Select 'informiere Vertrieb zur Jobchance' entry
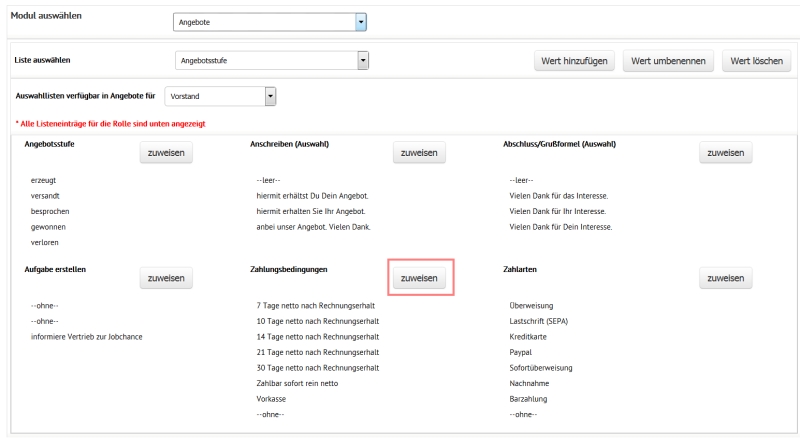This screenshot has width=800, height=442. [x=87, y=336]
